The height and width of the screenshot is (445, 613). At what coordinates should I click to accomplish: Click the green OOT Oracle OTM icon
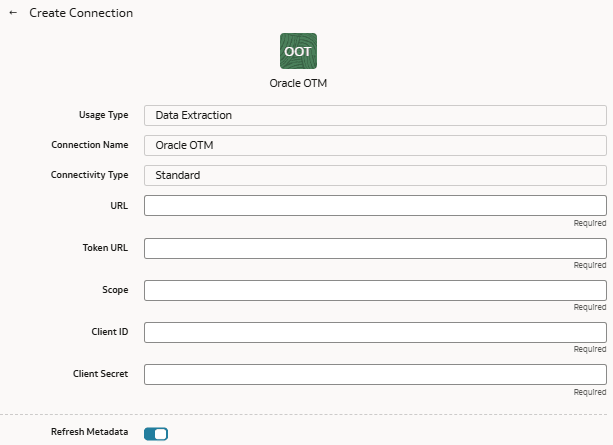point(298,51)
